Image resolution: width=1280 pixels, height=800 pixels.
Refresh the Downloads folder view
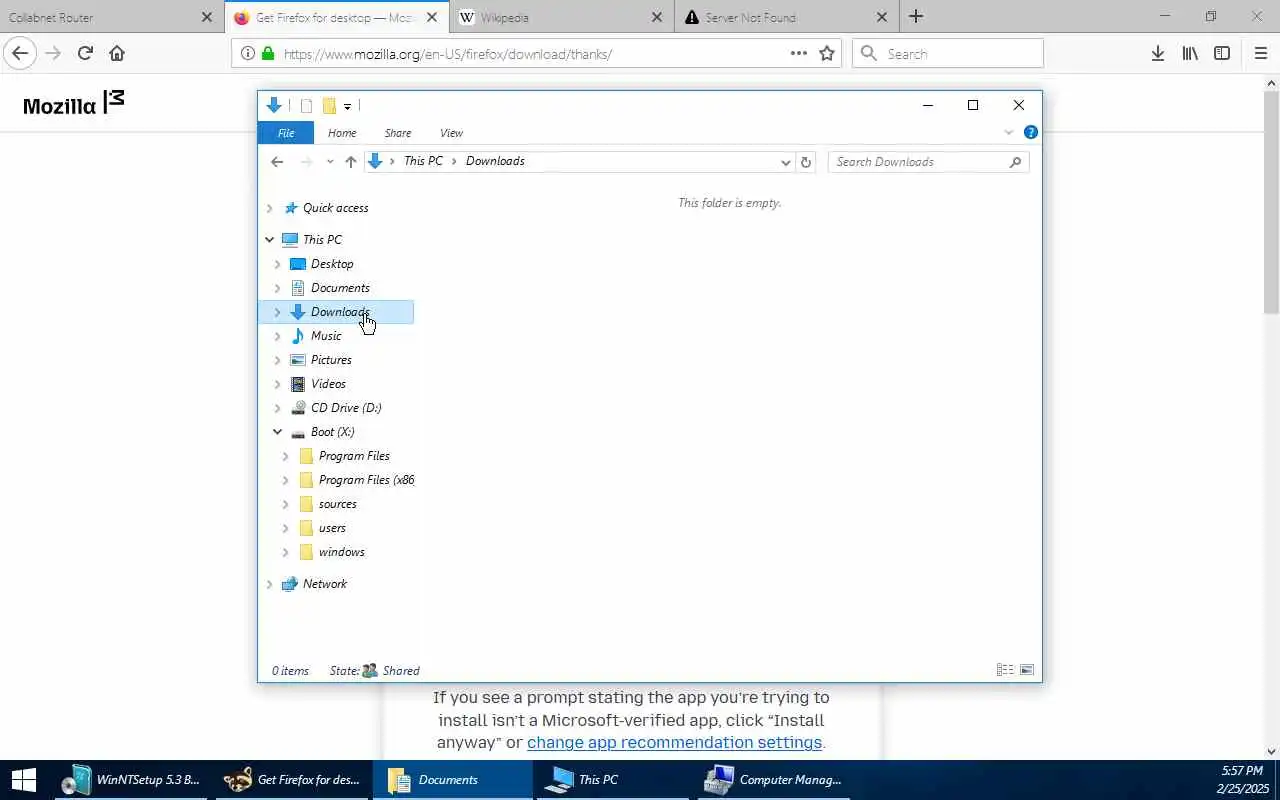pos(806,162)
